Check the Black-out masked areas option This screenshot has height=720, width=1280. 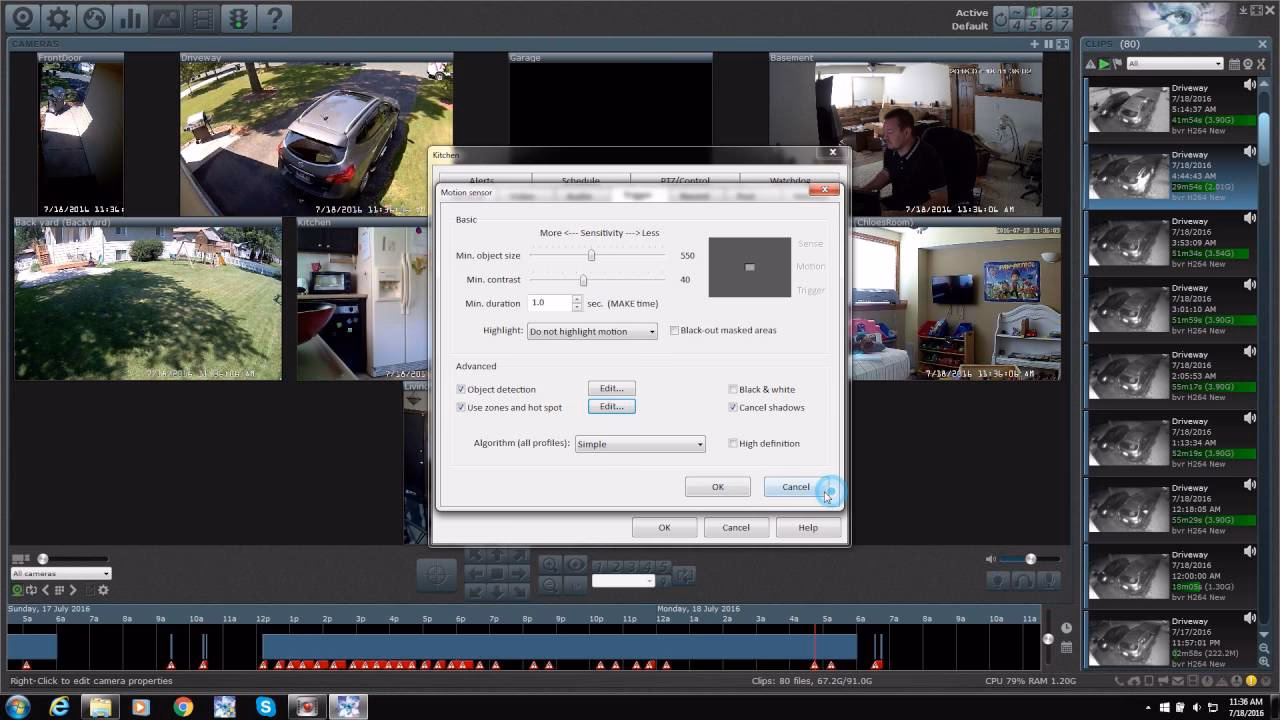675,330
